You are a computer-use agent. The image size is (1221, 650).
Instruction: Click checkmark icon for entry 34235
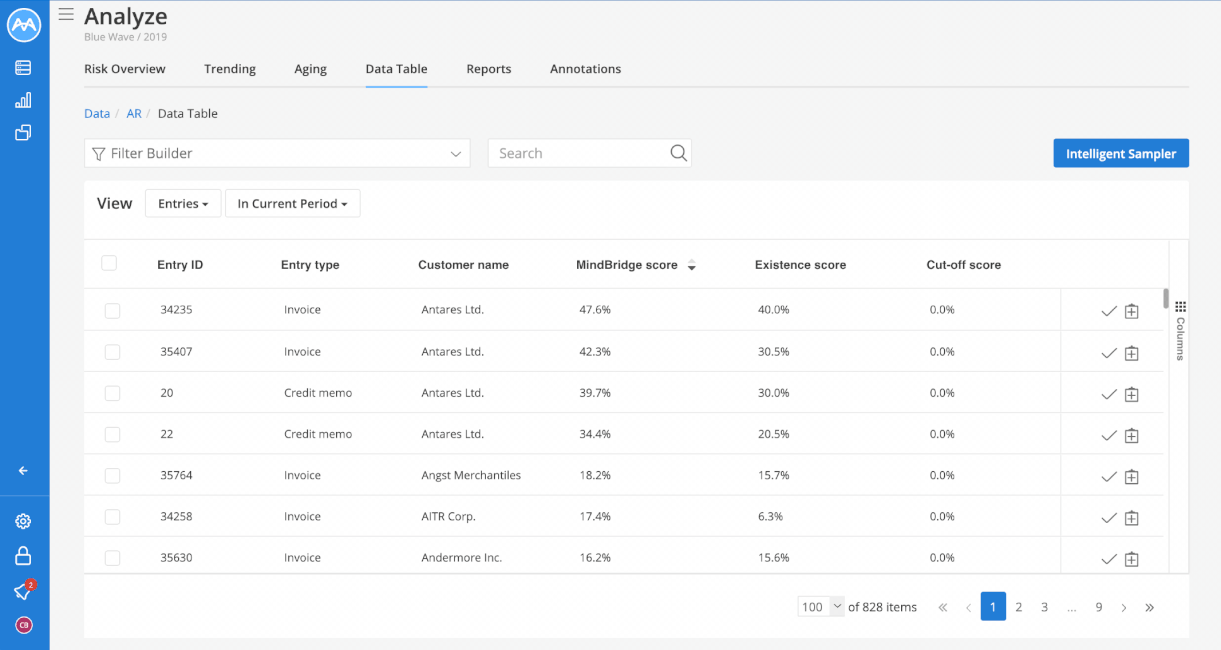coord(1108,311)
